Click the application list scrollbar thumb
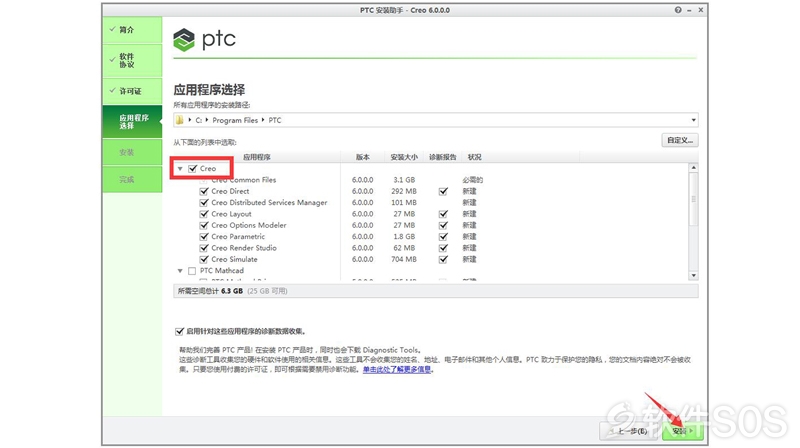This screenshot has height=448, width=800. click(x=693, y=199)
